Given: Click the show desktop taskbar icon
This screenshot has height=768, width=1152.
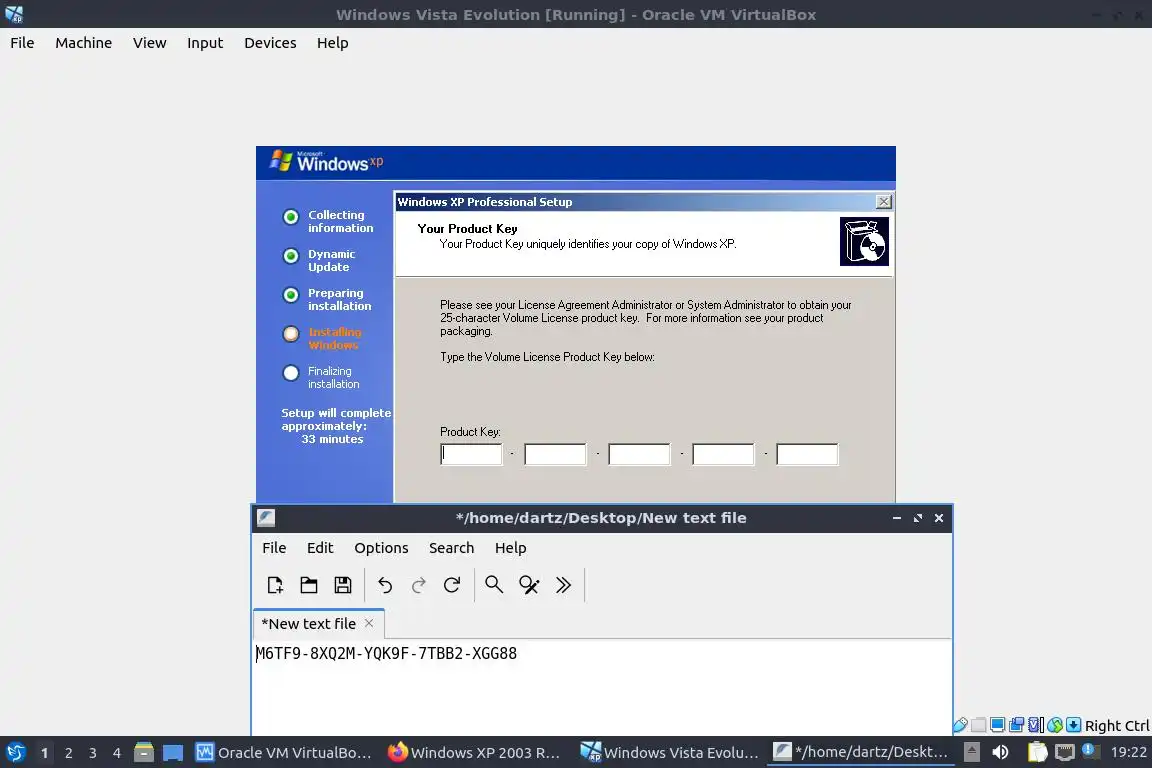Looking at the screenshot, I should click(173, 753).
